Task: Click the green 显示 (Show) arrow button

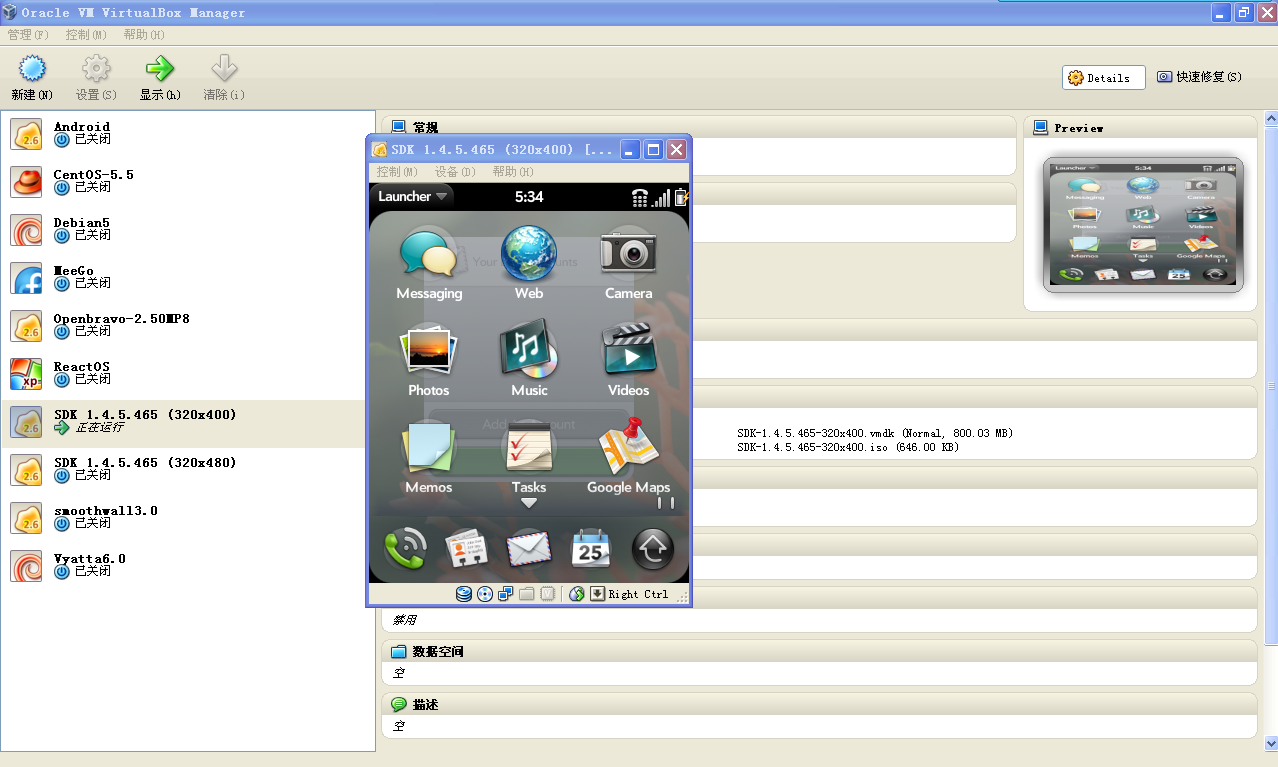Action: (160, 78)
